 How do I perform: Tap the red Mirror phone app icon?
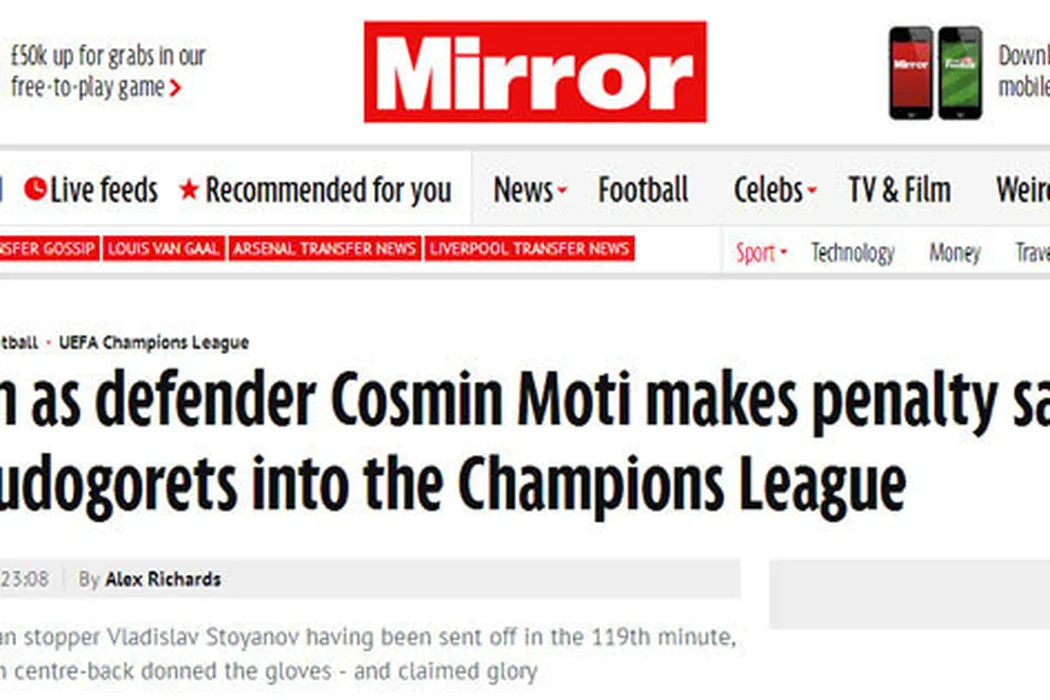click(x=910, y=73)
